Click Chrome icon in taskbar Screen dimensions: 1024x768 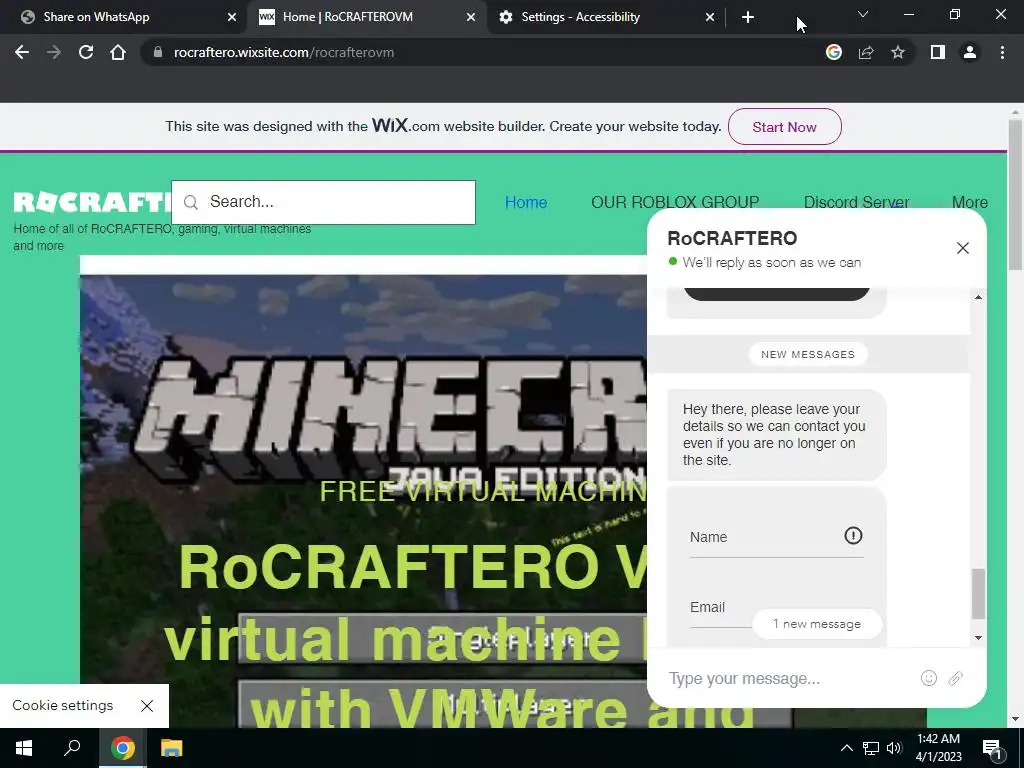coord(122,748)
